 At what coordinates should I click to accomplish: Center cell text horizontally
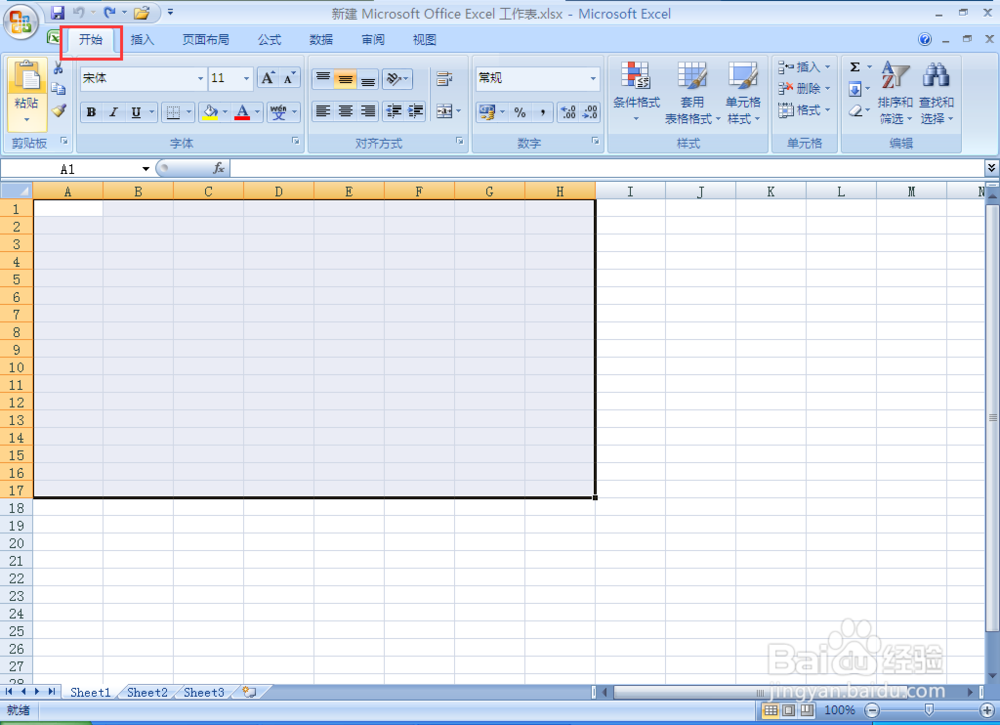tap(345, 112)
